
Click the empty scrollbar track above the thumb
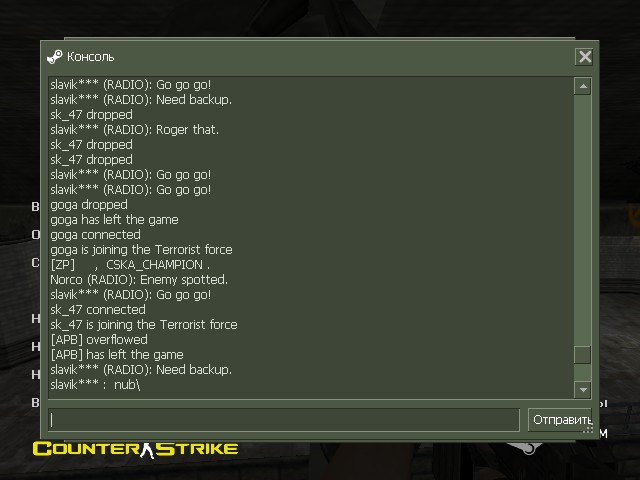pyautogui.click(x=582, y=220)
